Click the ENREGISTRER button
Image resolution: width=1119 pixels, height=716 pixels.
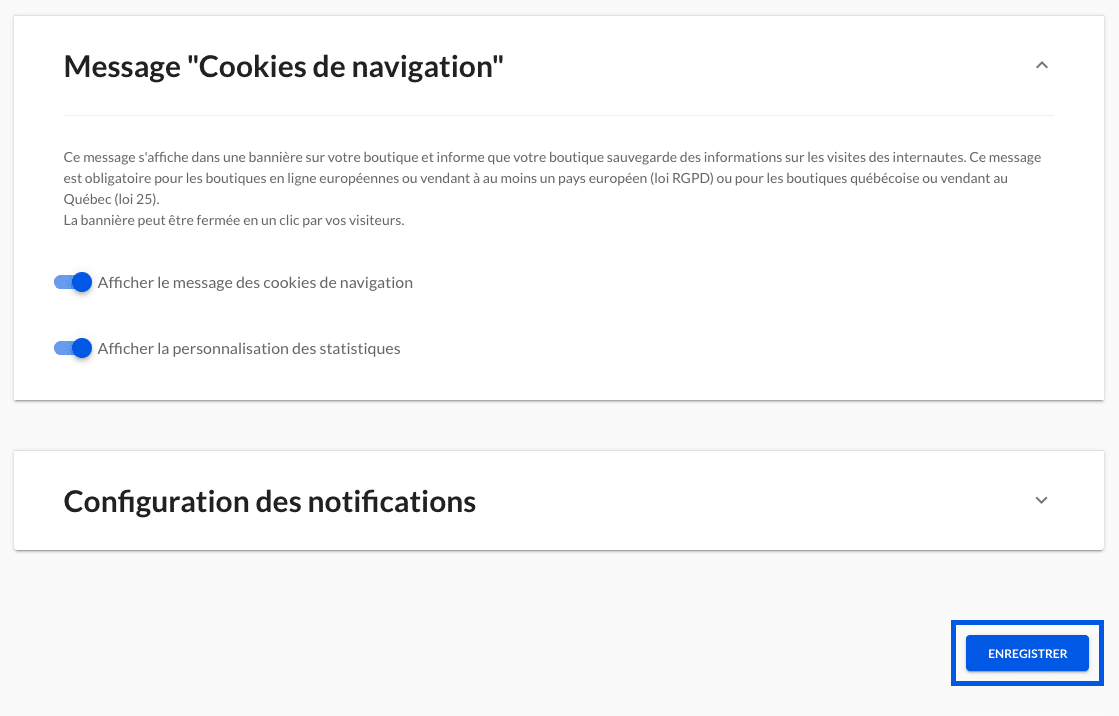[x=1027, y=653]
